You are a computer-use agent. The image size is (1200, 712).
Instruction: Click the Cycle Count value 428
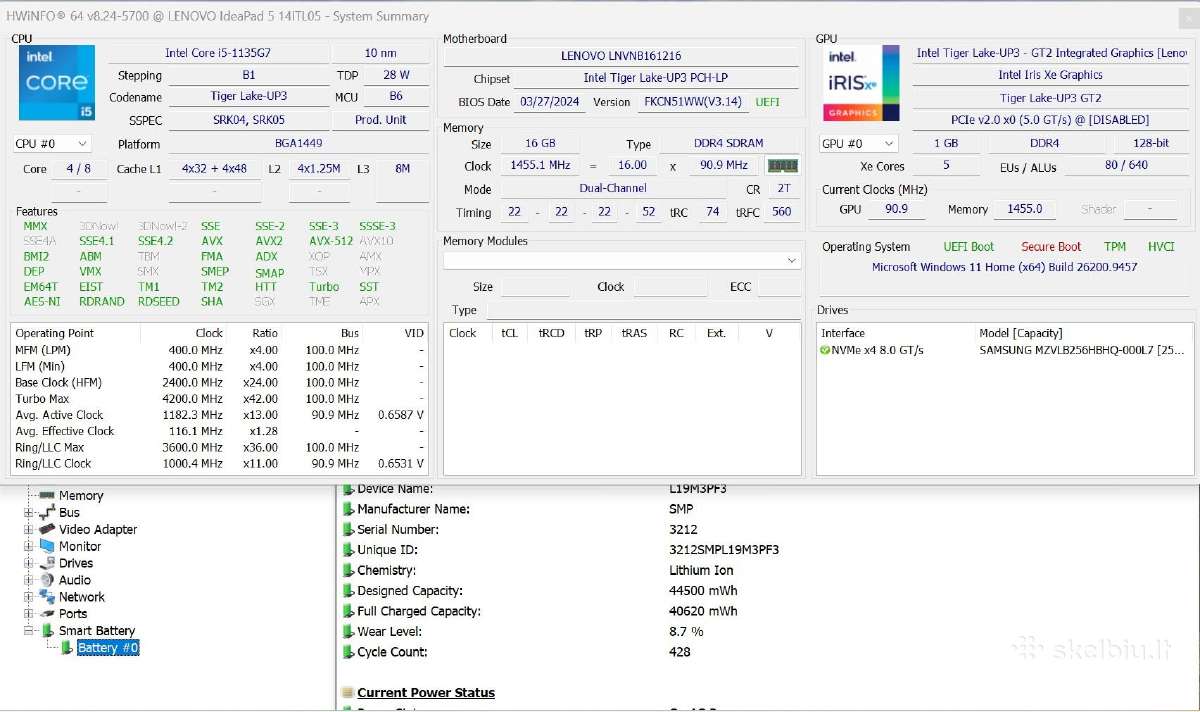click(680, 652)
